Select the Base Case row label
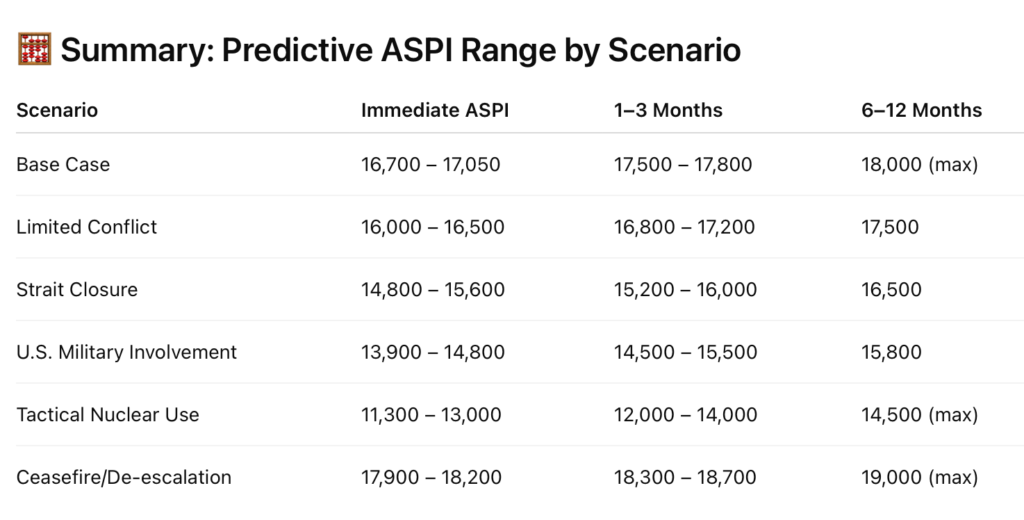1024x520 pixels. 63,165
